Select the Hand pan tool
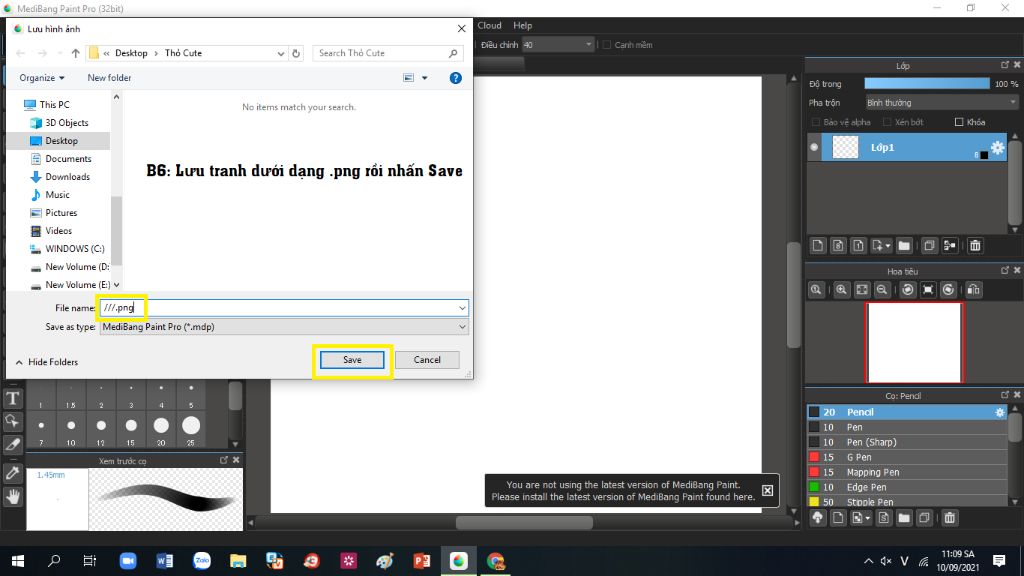The height and width of the screenshot is (576, 1024). pyautogui.click(x=12, y=497)
